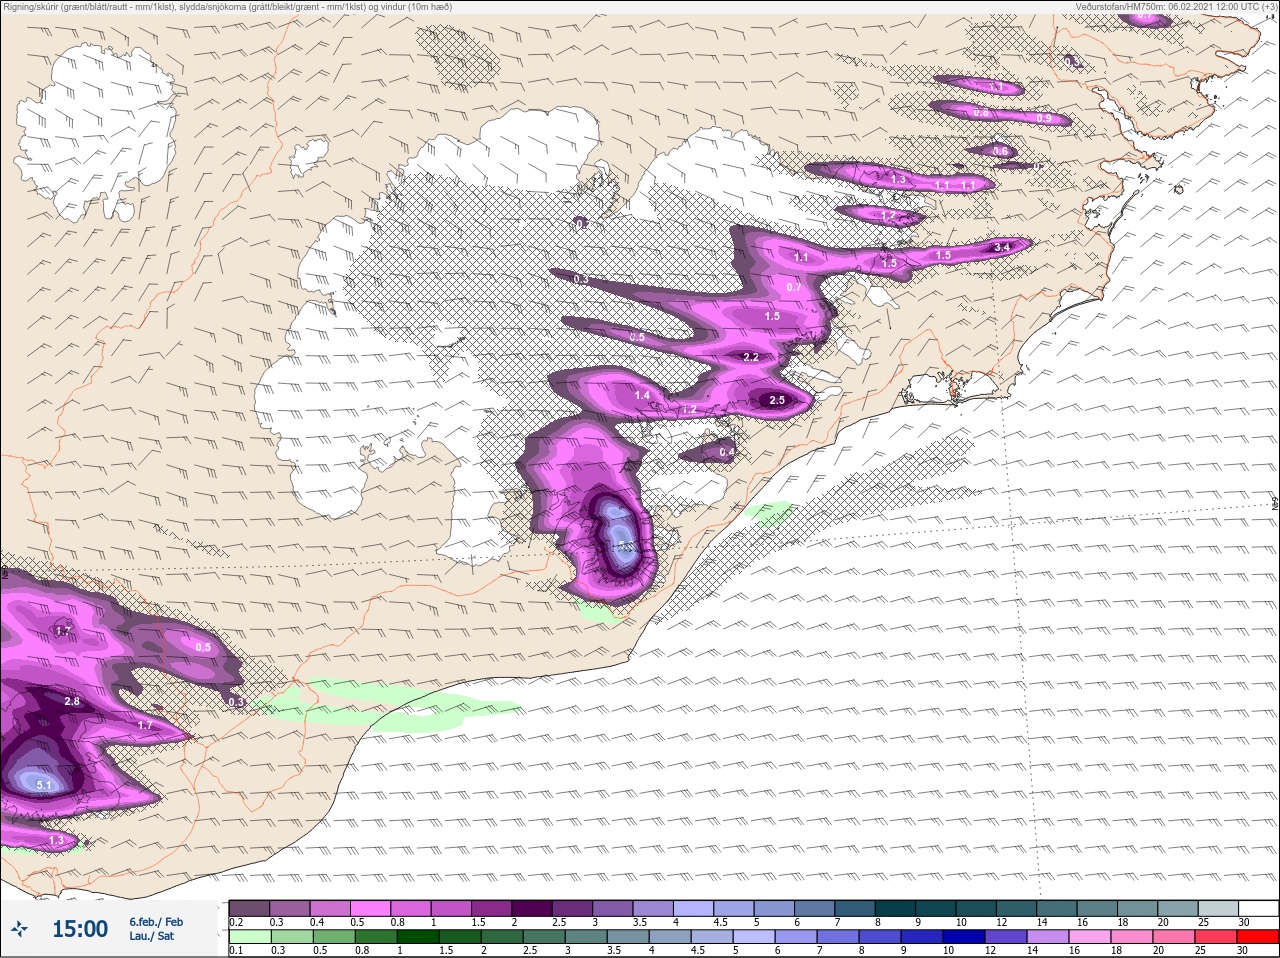Click the 2.2 value label on the map

coord(751,357)
